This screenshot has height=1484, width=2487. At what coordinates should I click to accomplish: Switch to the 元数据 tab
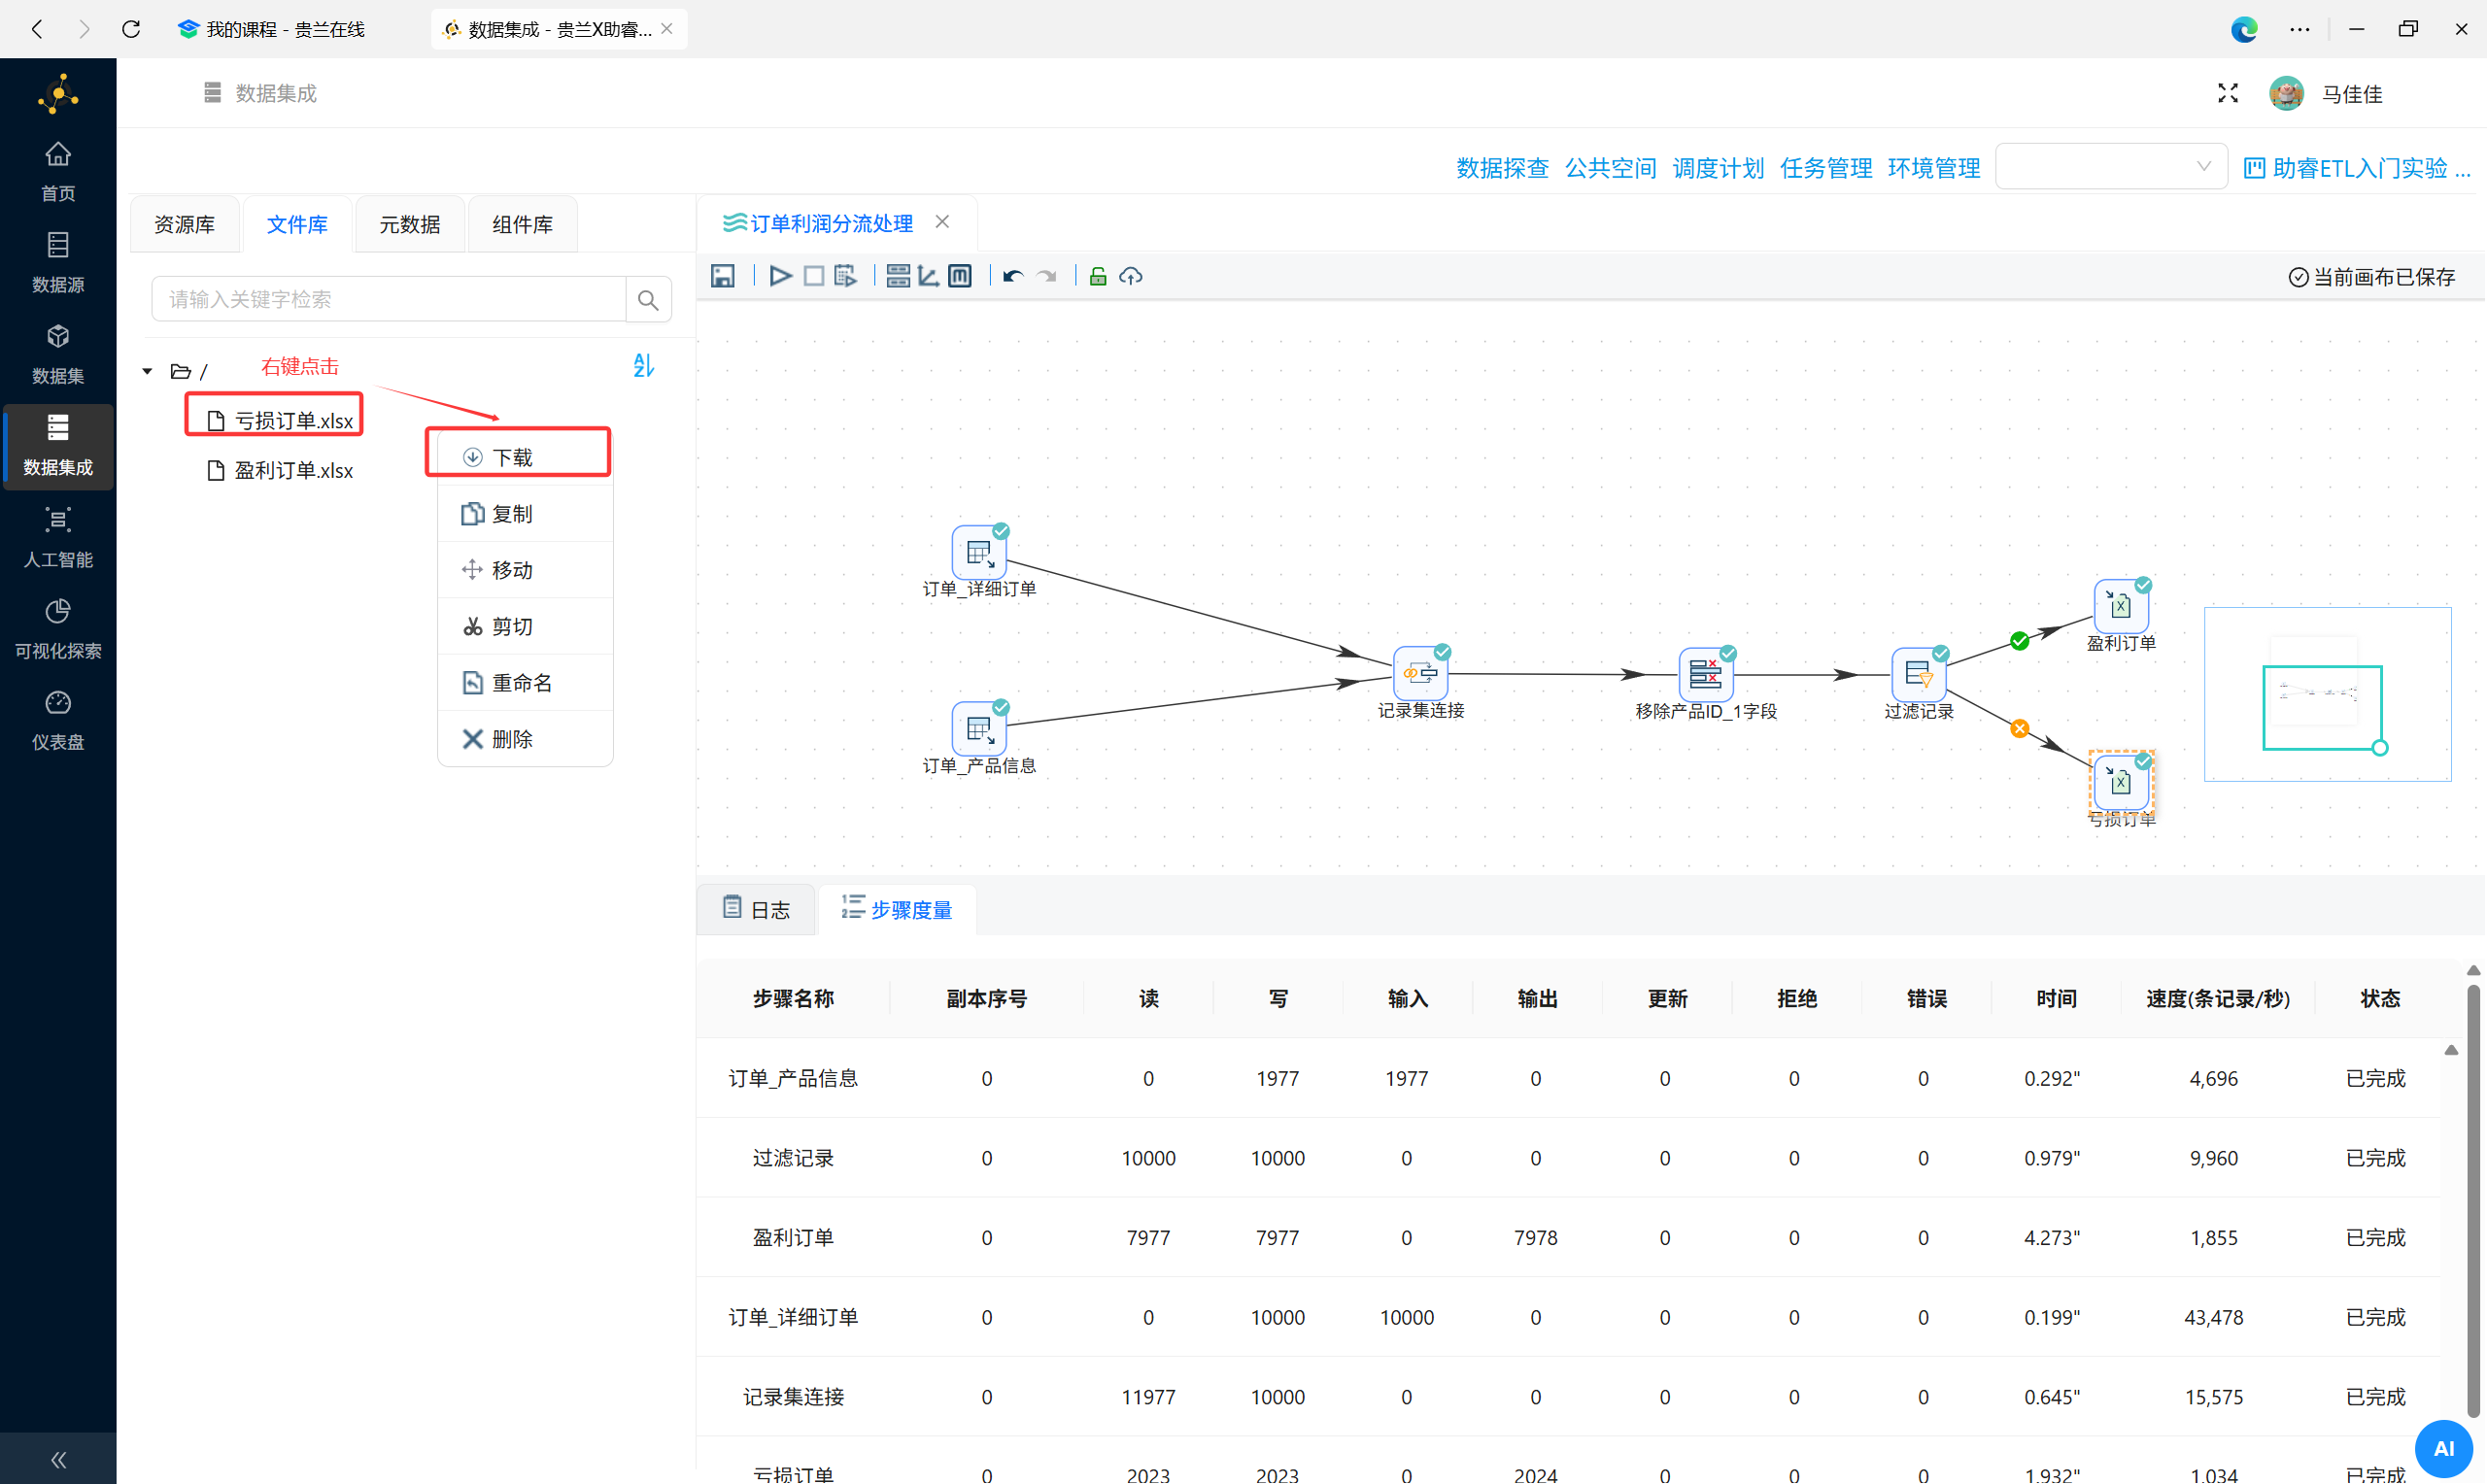(x=410, y=224)
